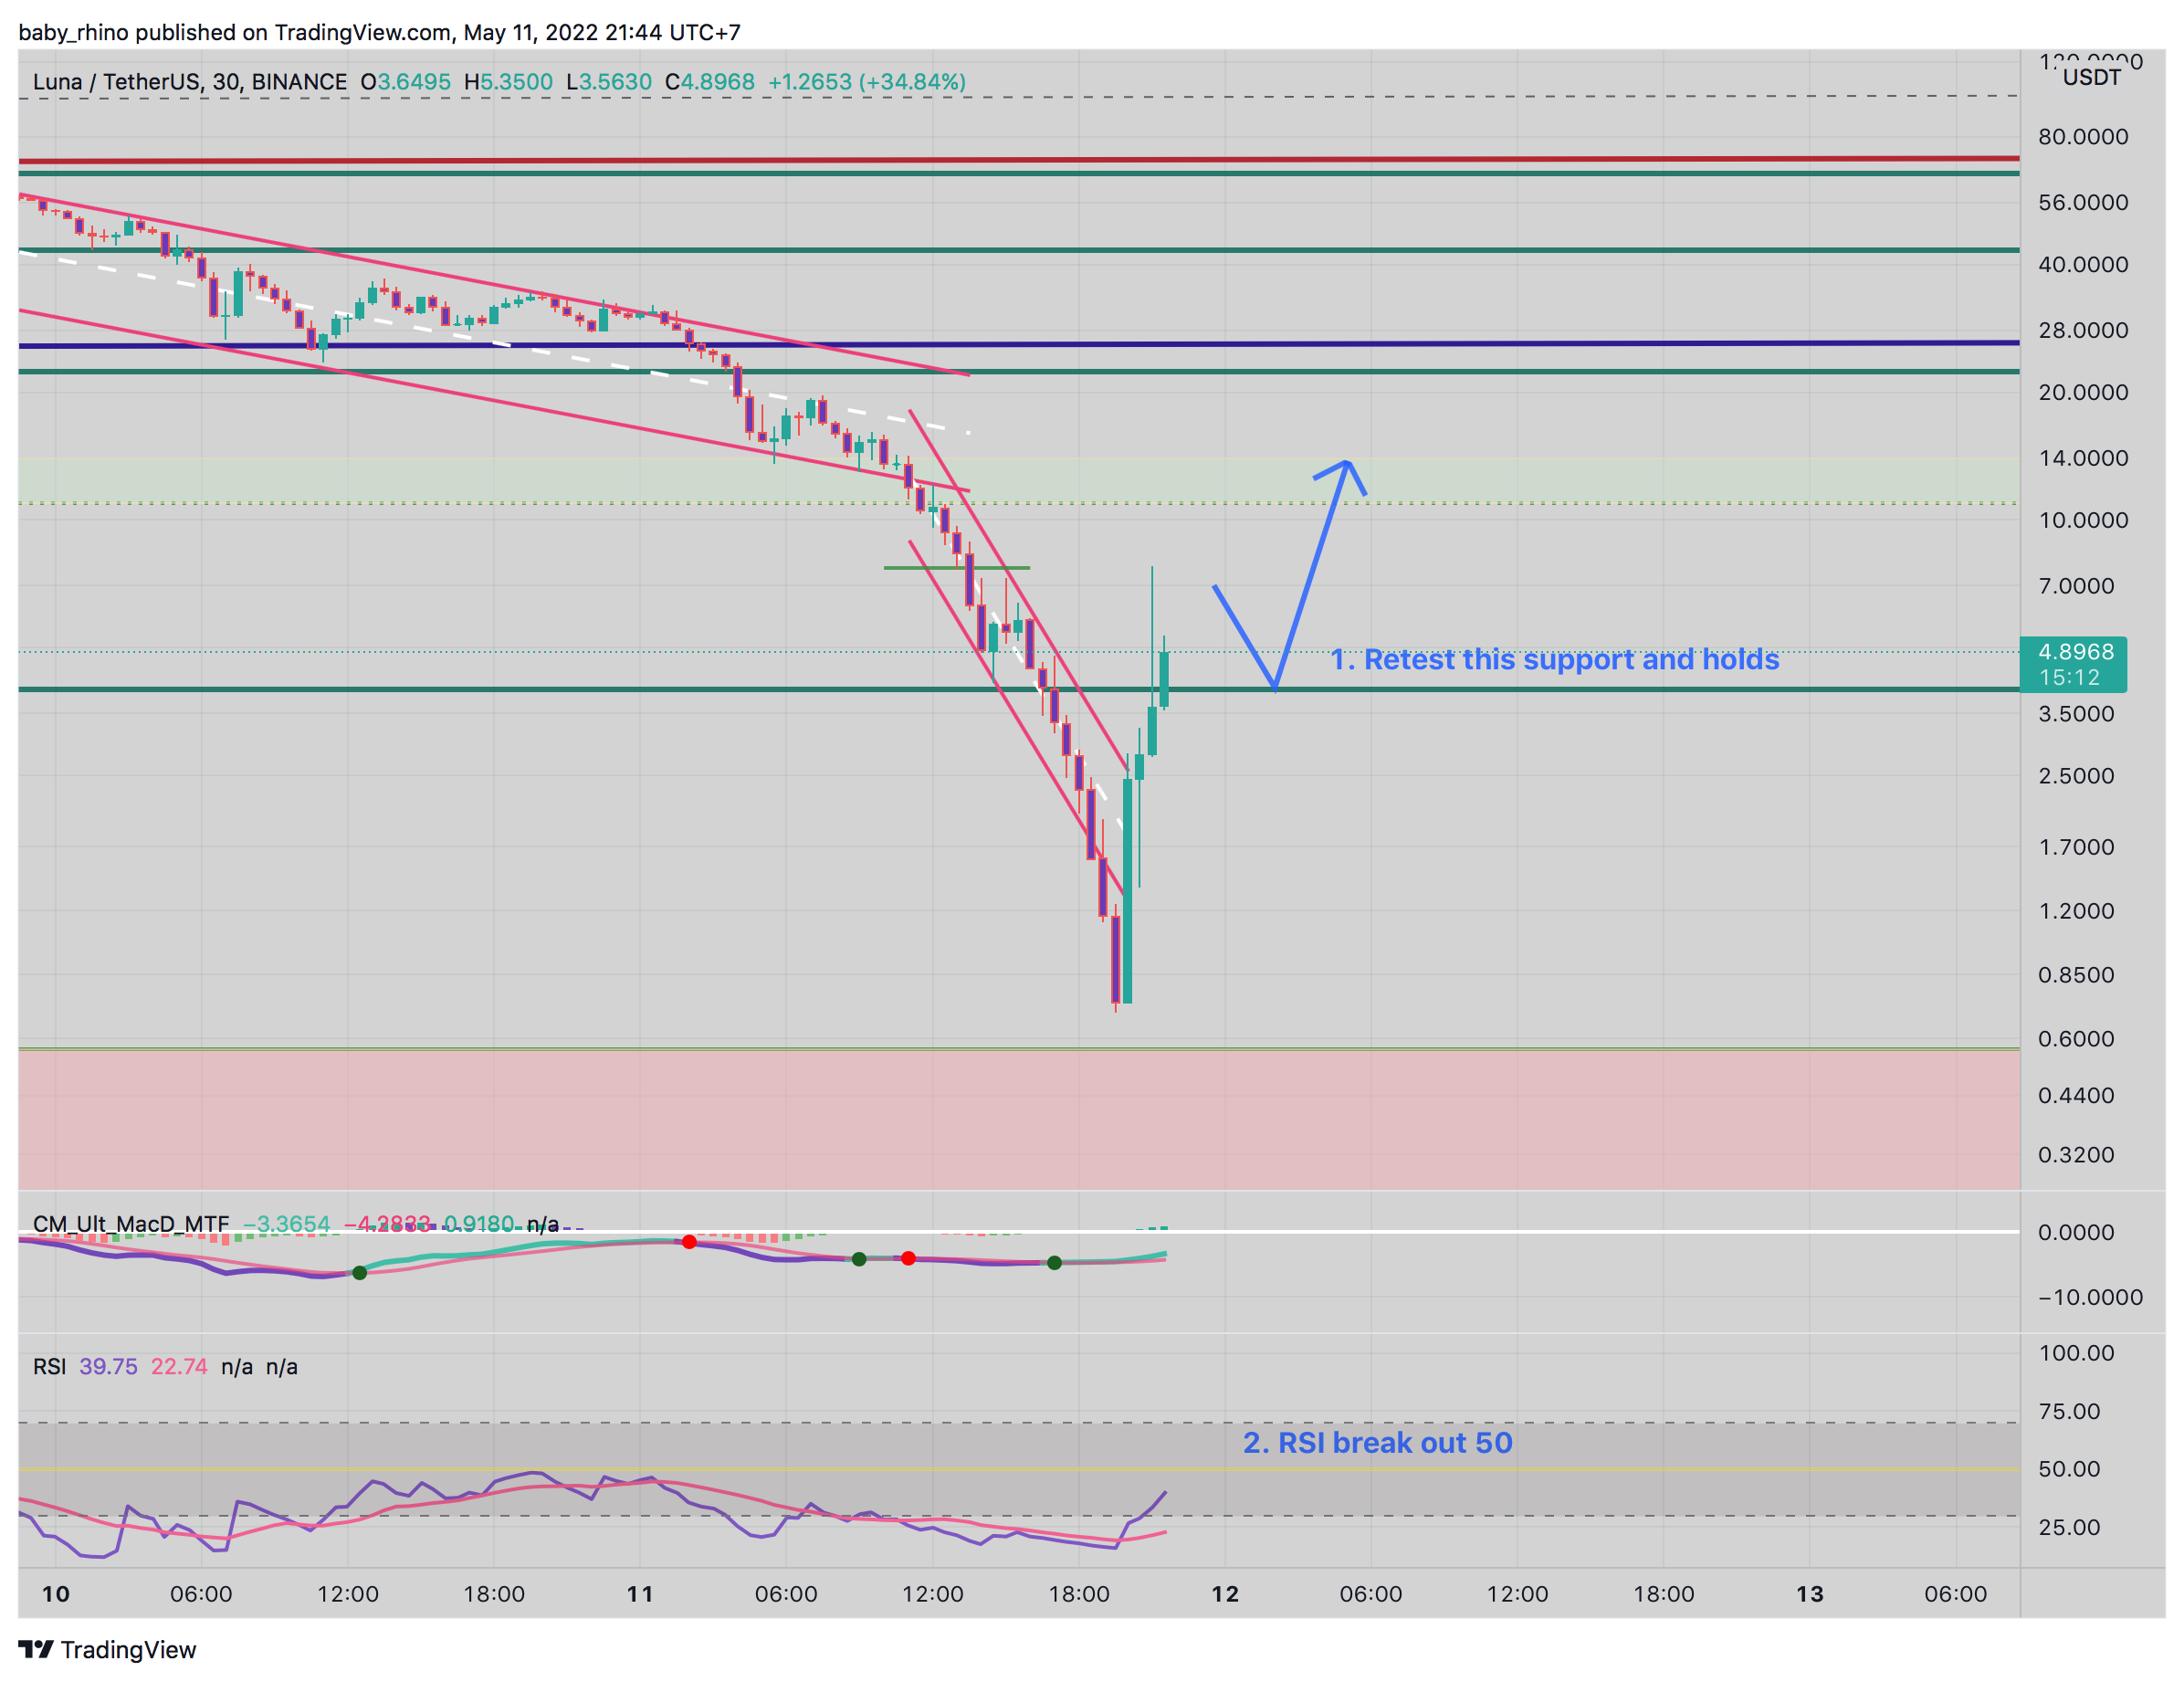The height and width of the screenshot is (1682, 2184).
Task: Click the low price value L3.5630
Action: [x=609, y=82]
